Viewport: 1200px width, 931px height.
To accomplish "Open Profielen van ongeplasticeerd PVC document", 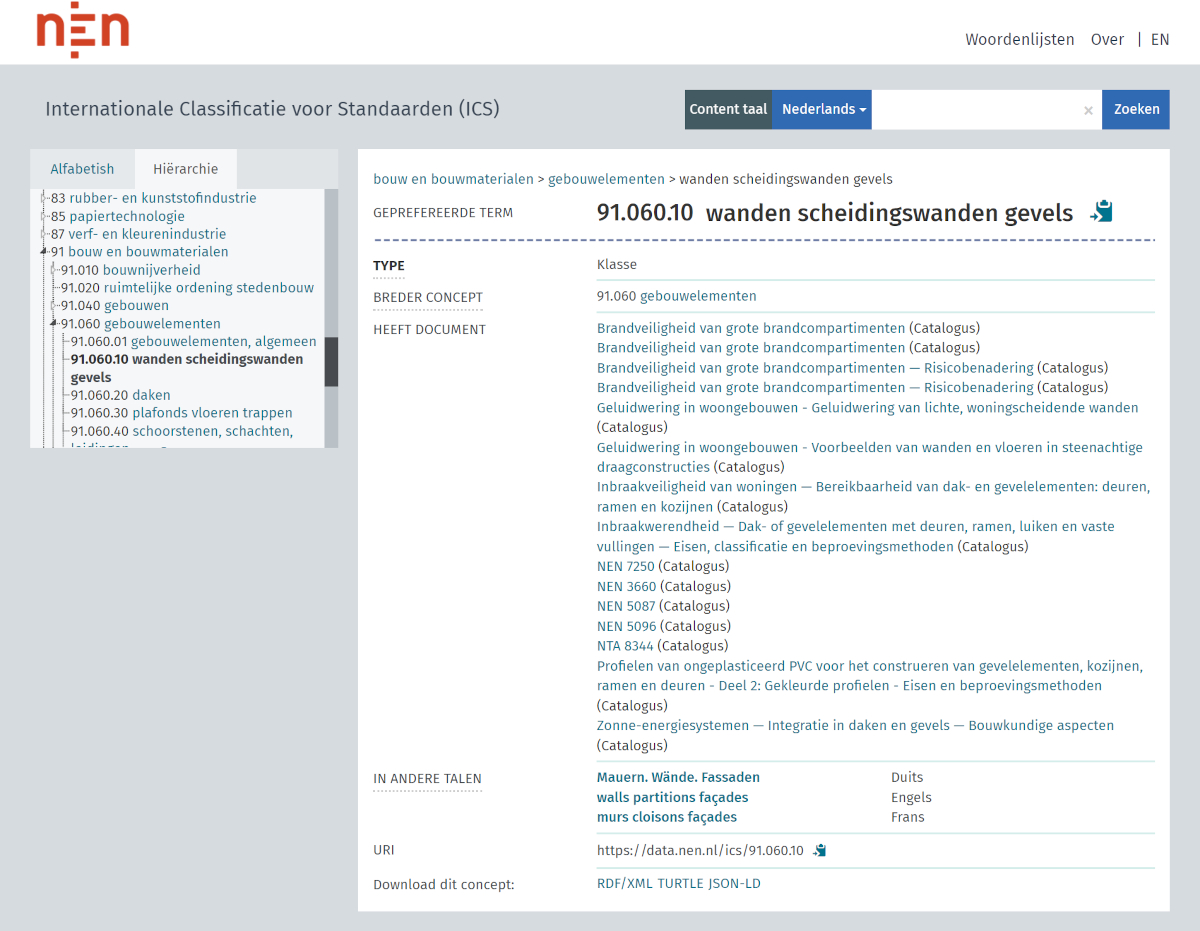I will pos(870,676).
